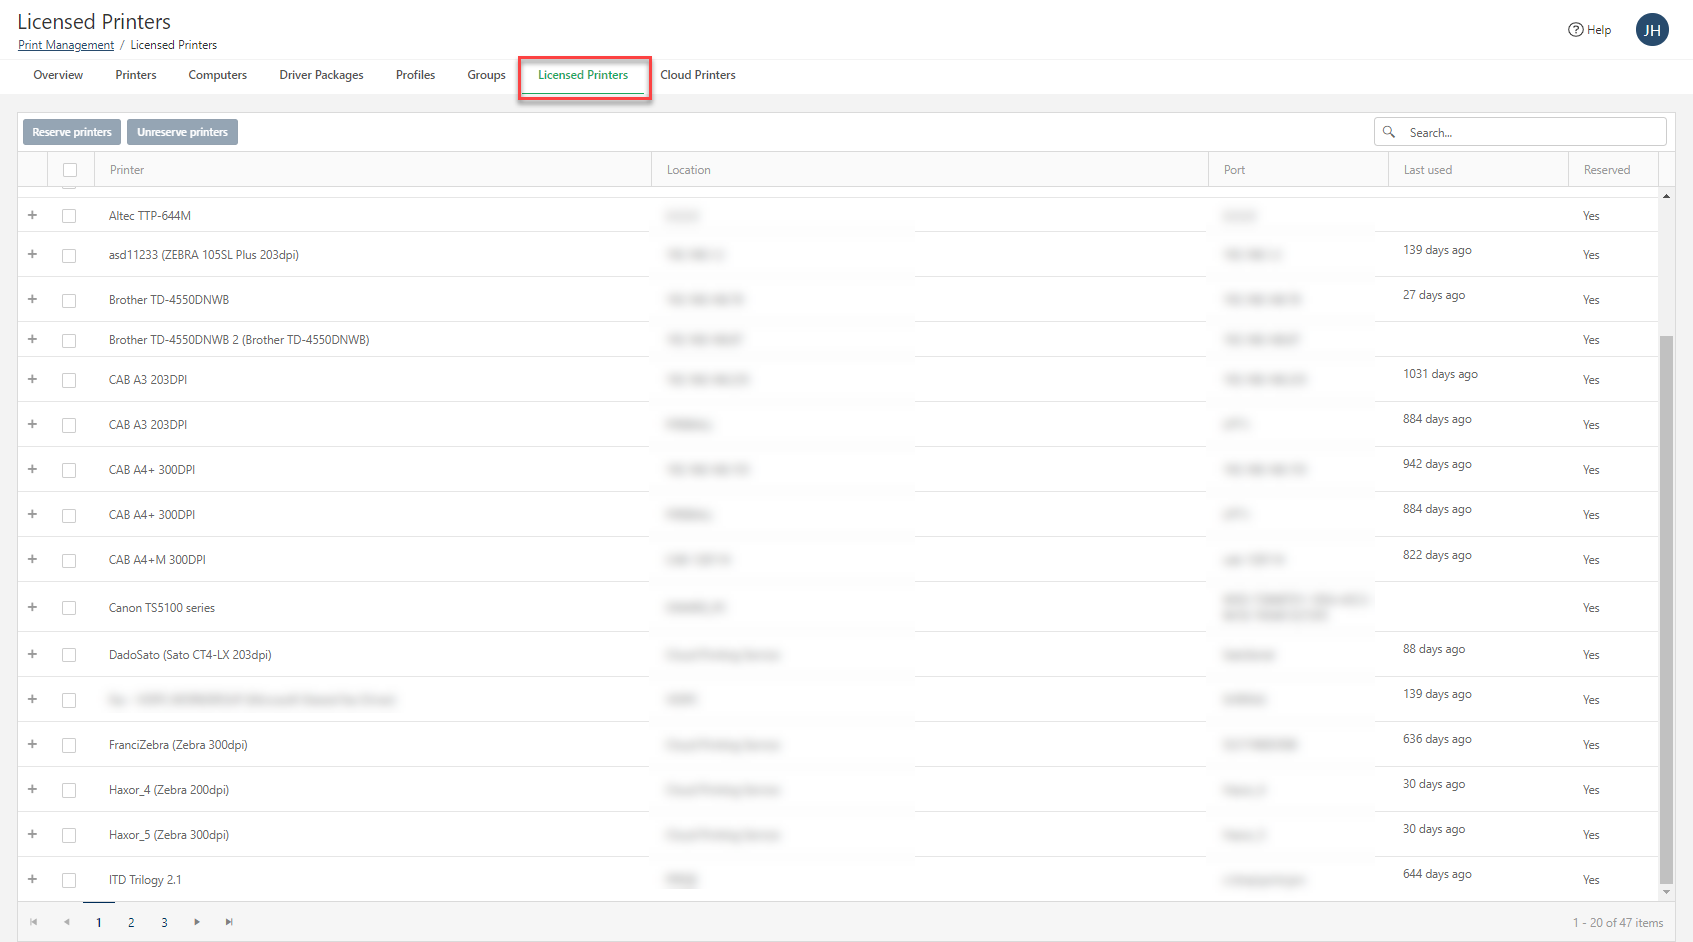
Task: Switch to the Cloud Printers tab
Action: pos(697,75)
